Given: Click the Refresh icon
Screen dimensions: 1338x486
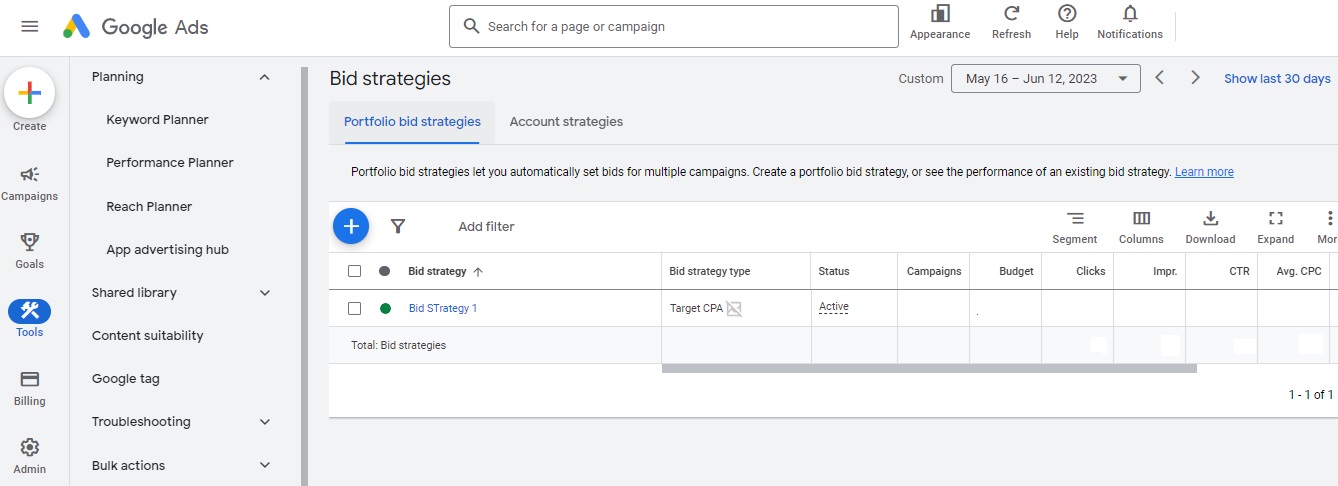Looking at the screenshot, I should point(1011,14).
